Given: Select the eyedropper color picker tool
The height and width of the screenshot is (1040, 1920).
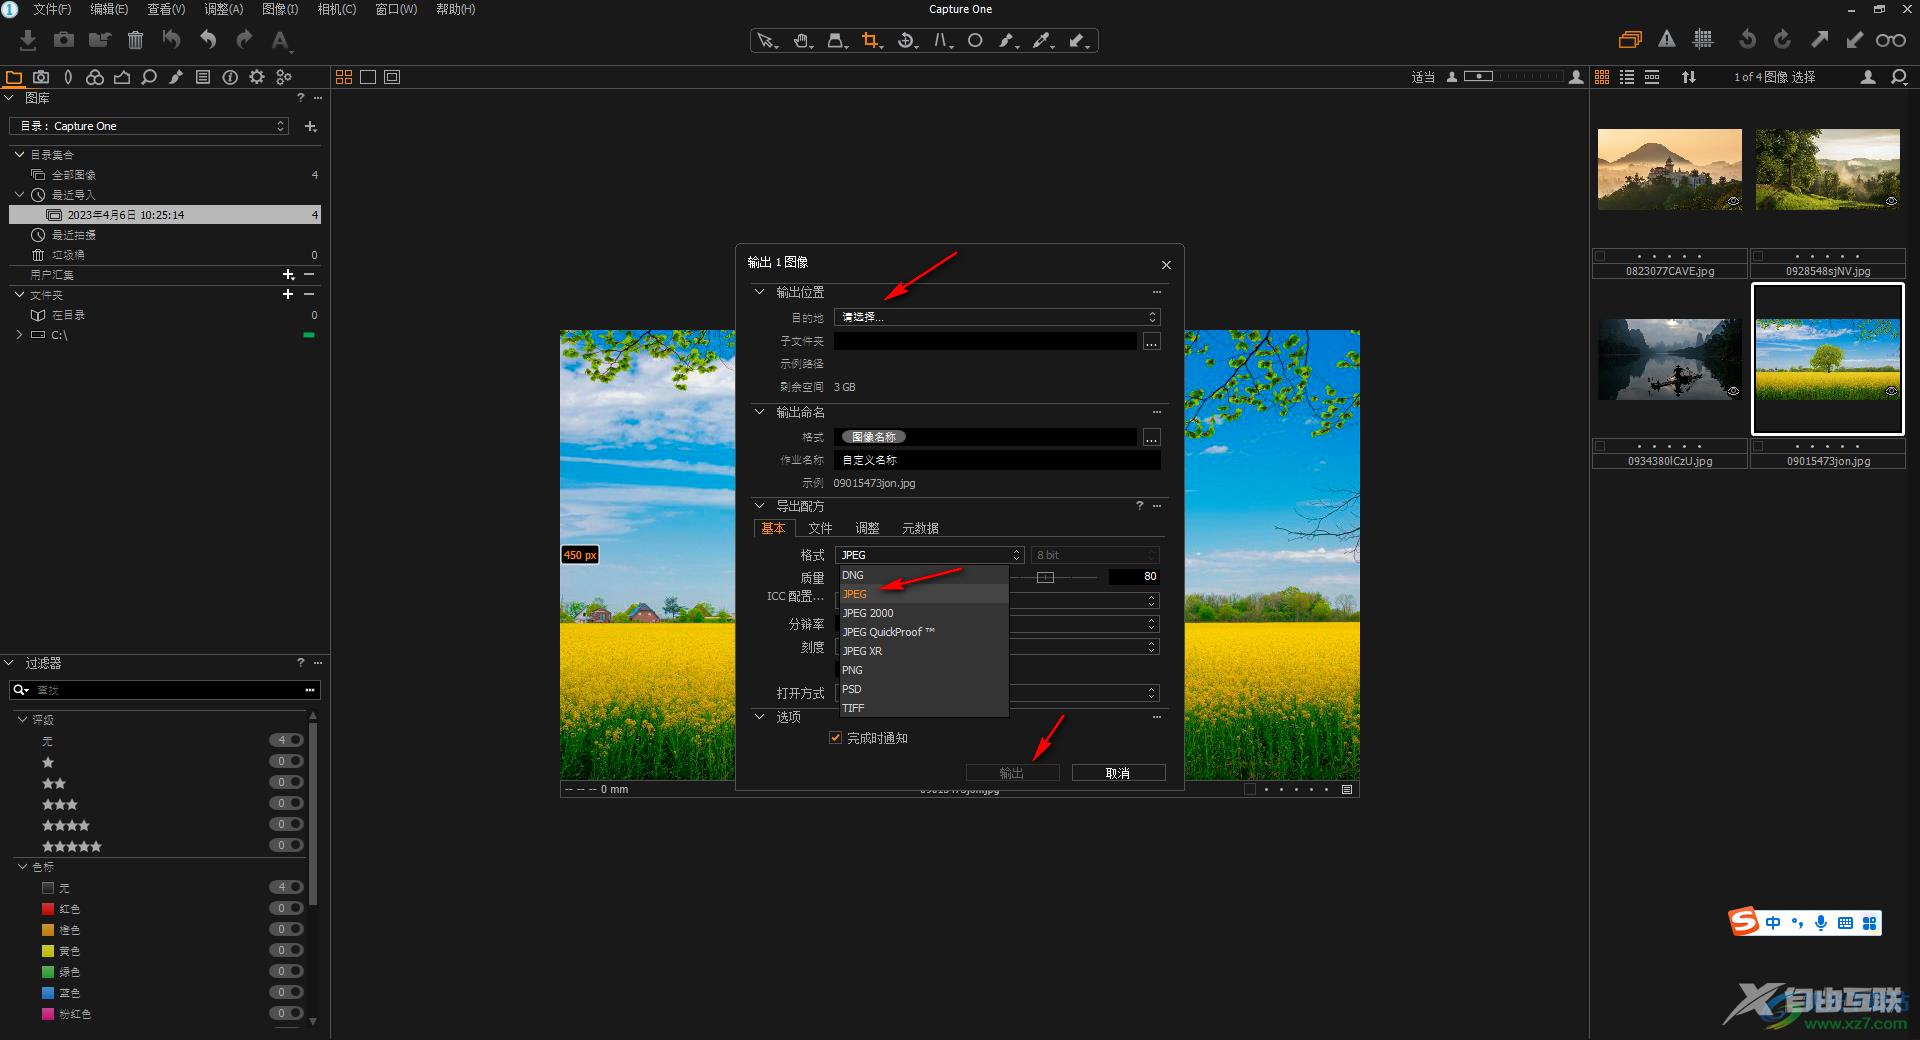Looking at the screenshot, I should point(1043,41).
